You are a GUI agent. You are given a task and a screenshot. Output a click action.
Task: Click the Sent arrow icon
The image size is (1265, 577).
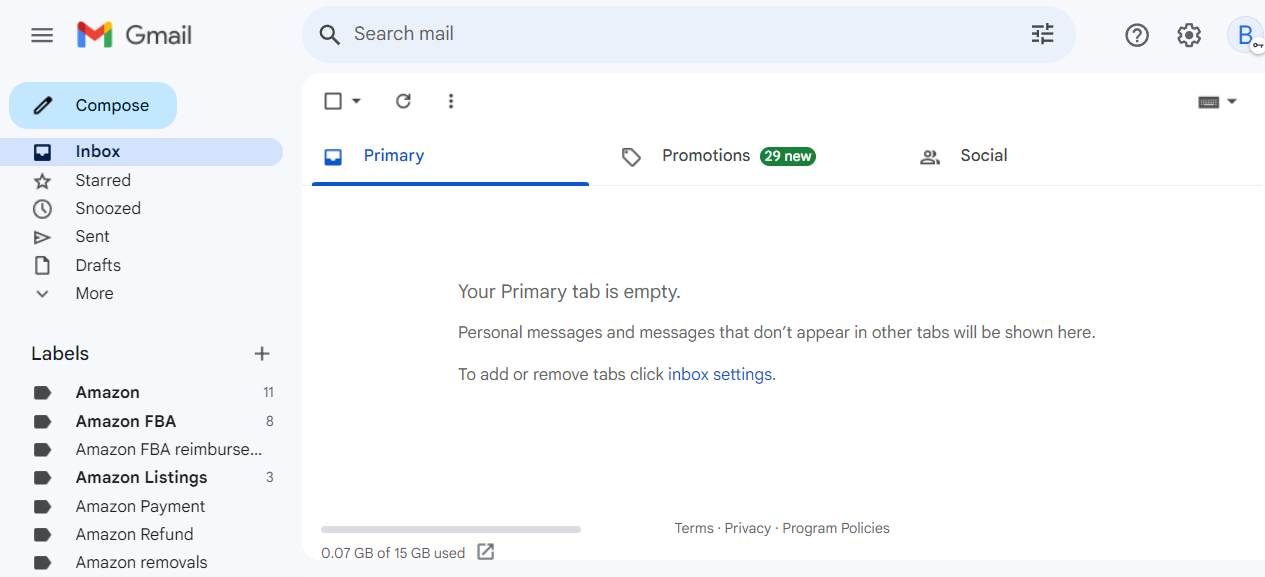(x=42, y=237)
